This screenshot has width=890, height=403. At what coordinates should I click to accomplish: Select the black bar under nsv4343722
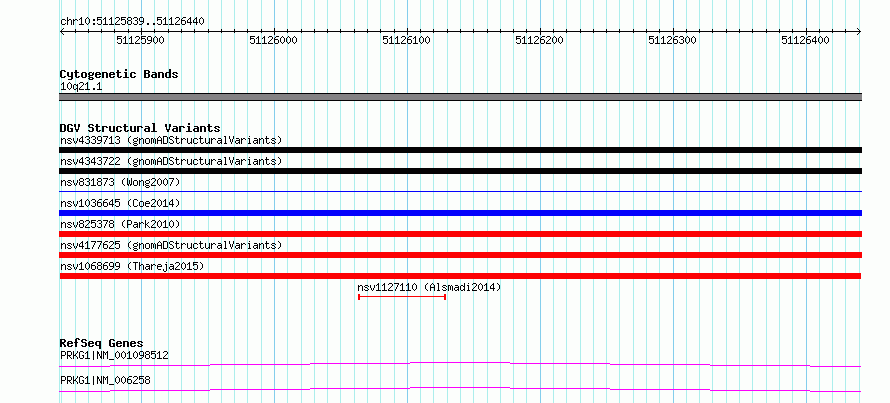click(460, 171)
